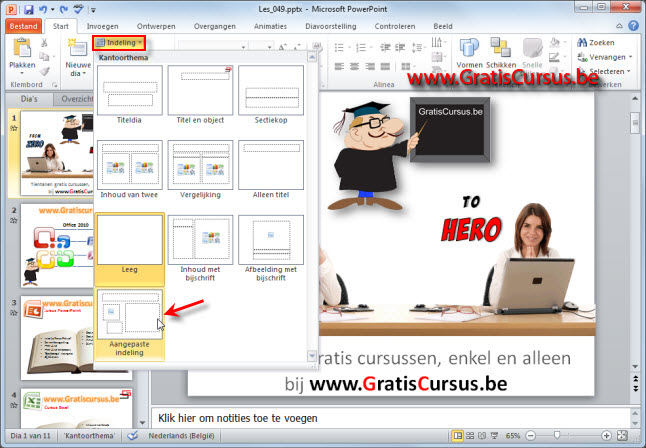Open quick access toolbar customize dropdown
This screenshot has width=646, height=448.
pos(94,9)
